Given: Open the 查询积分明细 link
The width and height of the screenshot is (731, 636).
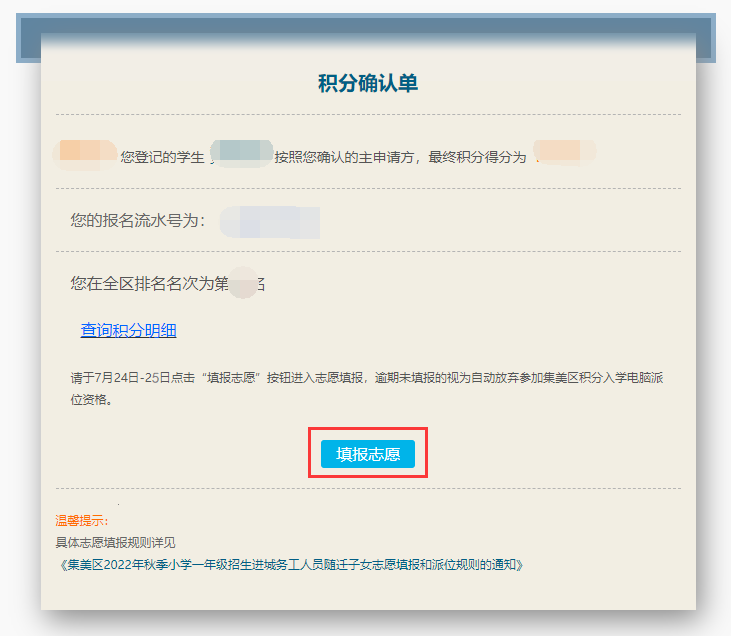Looking at the screenshot, I should coord(128,331).
